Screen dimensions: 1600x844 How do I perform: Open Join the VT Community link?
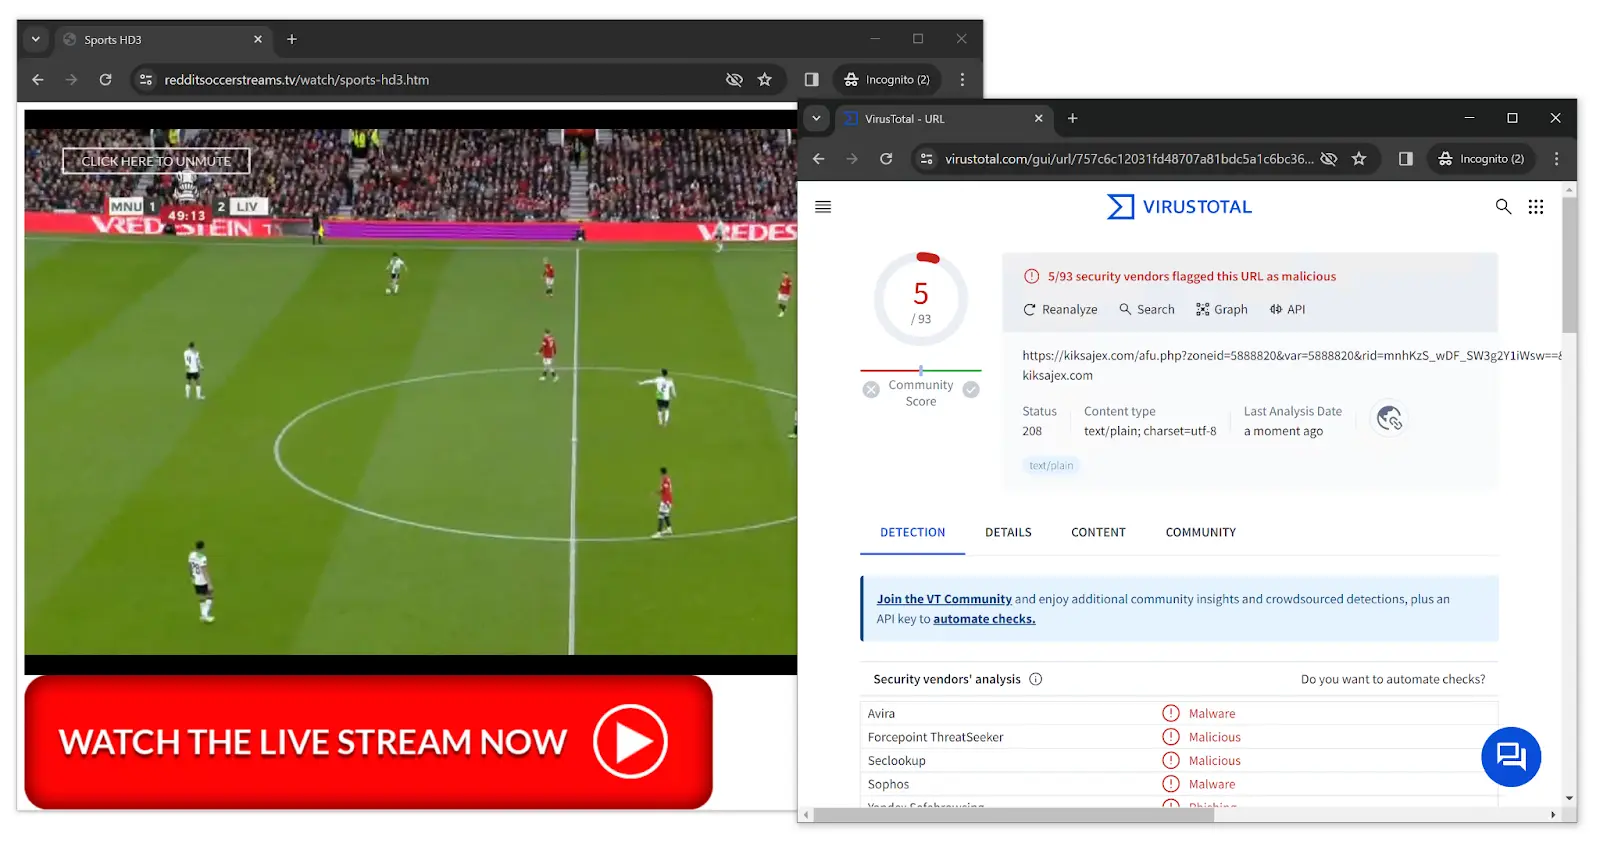point(944,600)
